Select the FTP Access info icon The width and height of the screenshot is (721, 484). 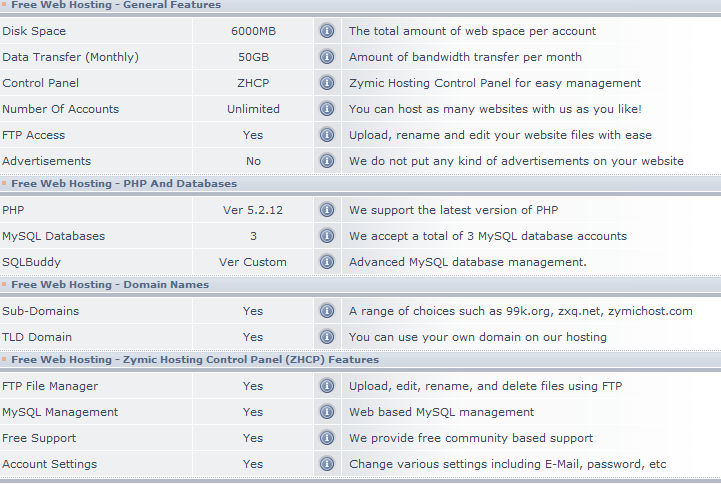[327, 135]
